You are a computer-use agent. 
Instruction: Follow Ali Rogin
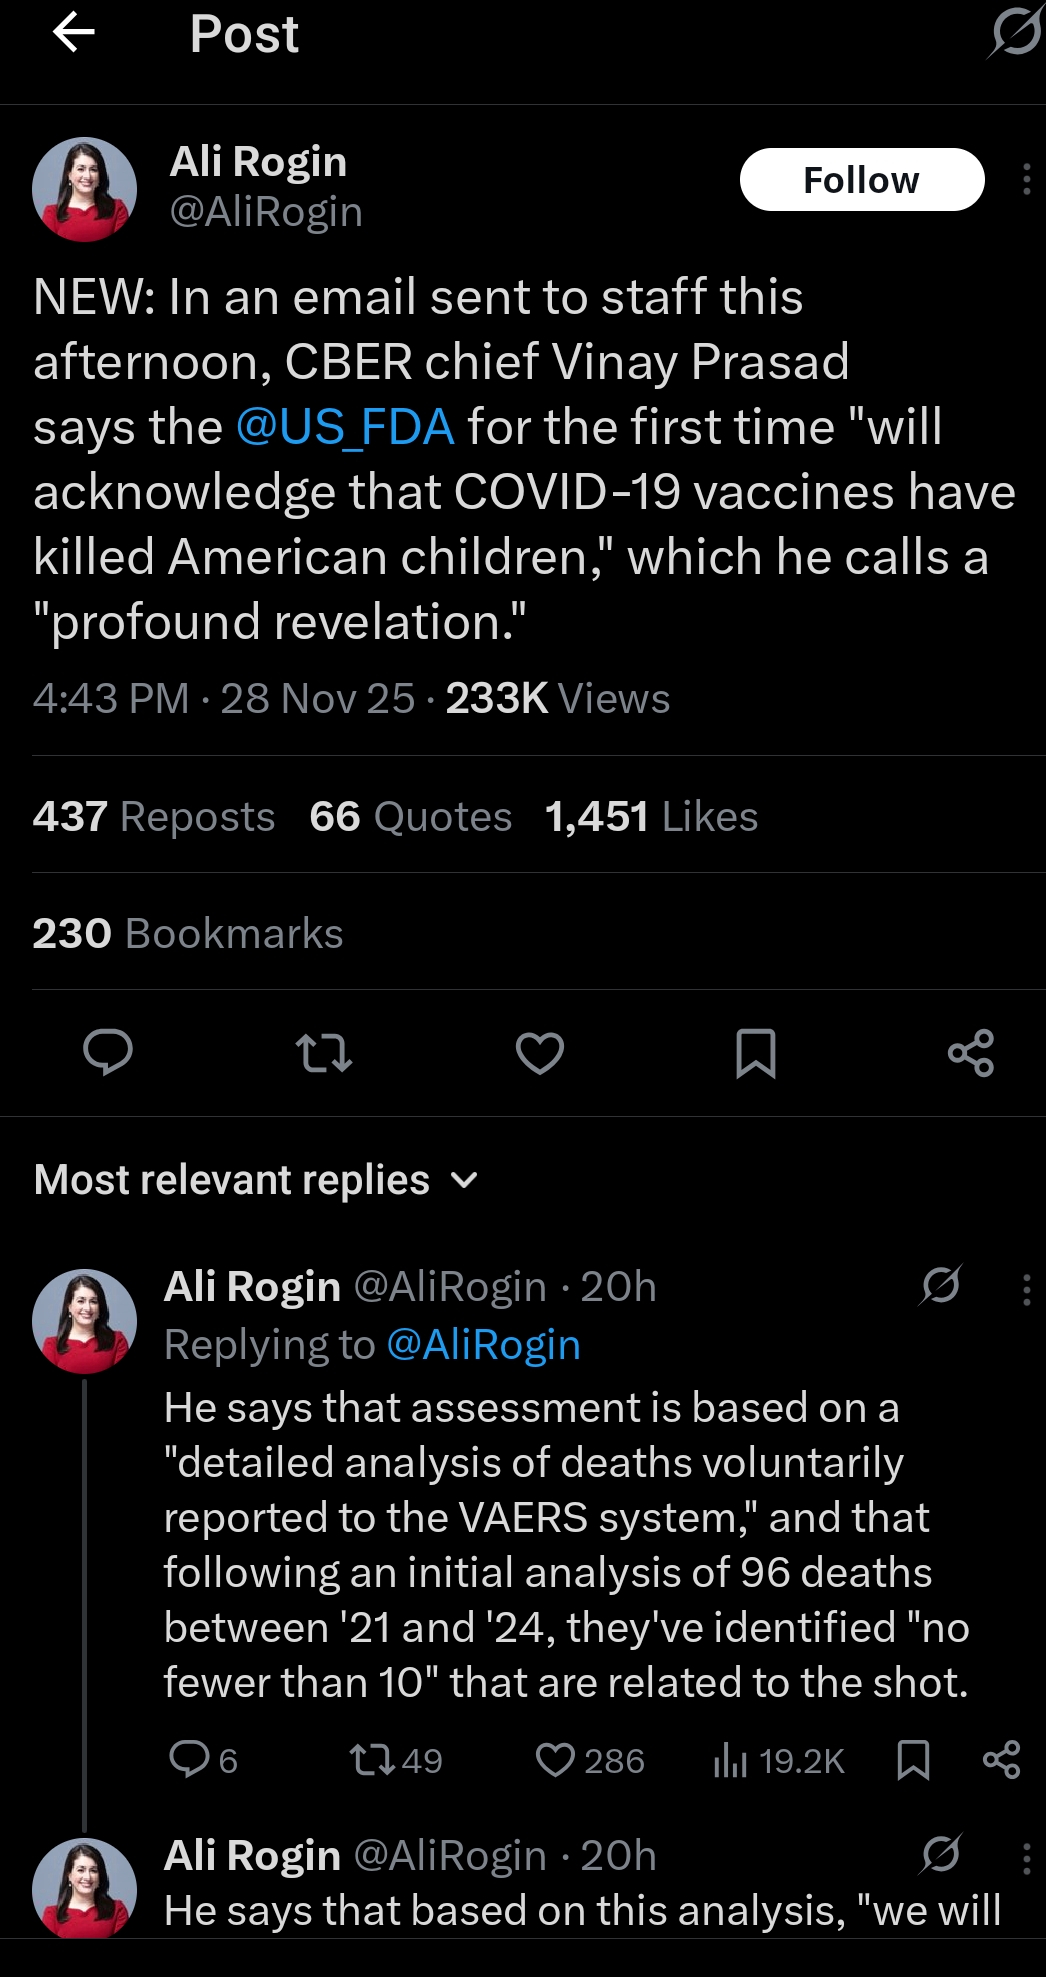point(861,180)
